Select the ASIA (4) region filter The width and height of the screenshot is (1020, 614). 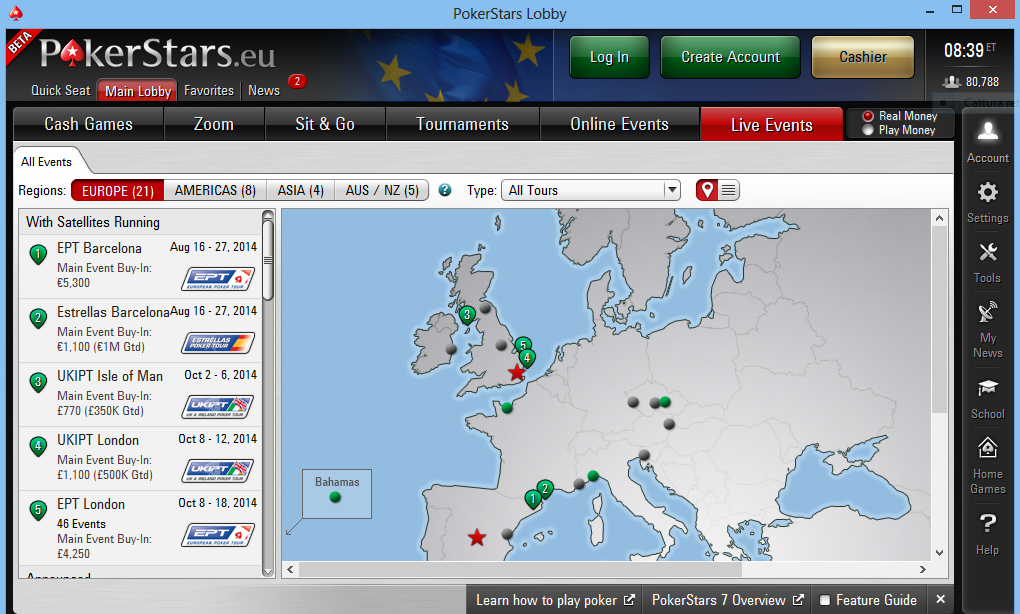pyautogui.click(x=301, y=191)
